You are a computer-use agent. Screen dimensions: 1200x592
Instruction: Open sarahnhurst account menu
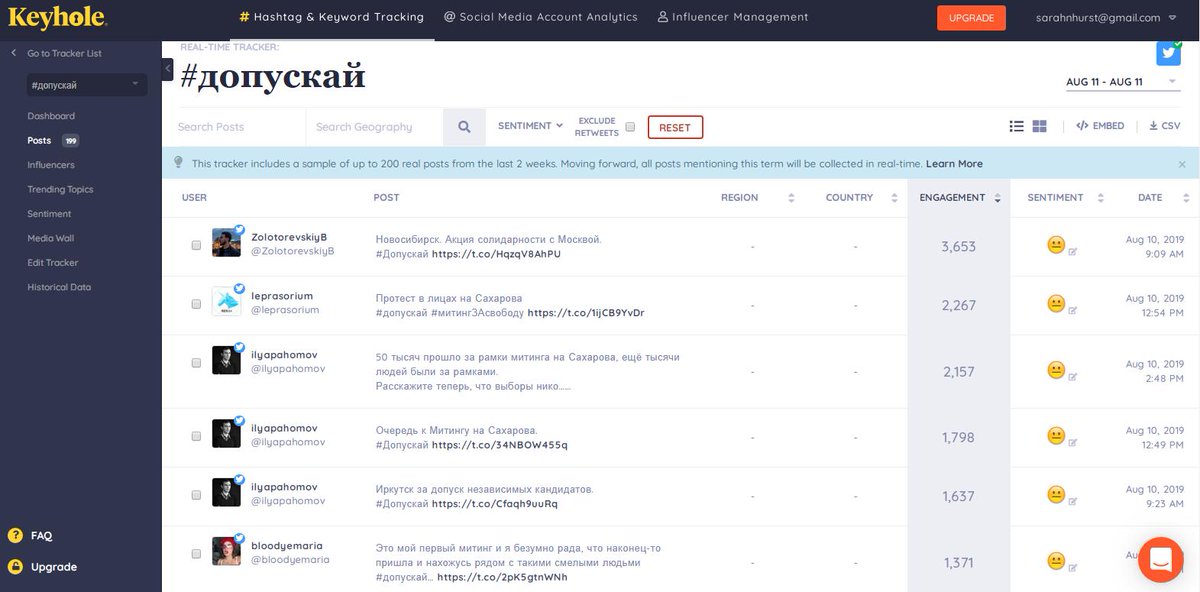(x=1104, y=18)
